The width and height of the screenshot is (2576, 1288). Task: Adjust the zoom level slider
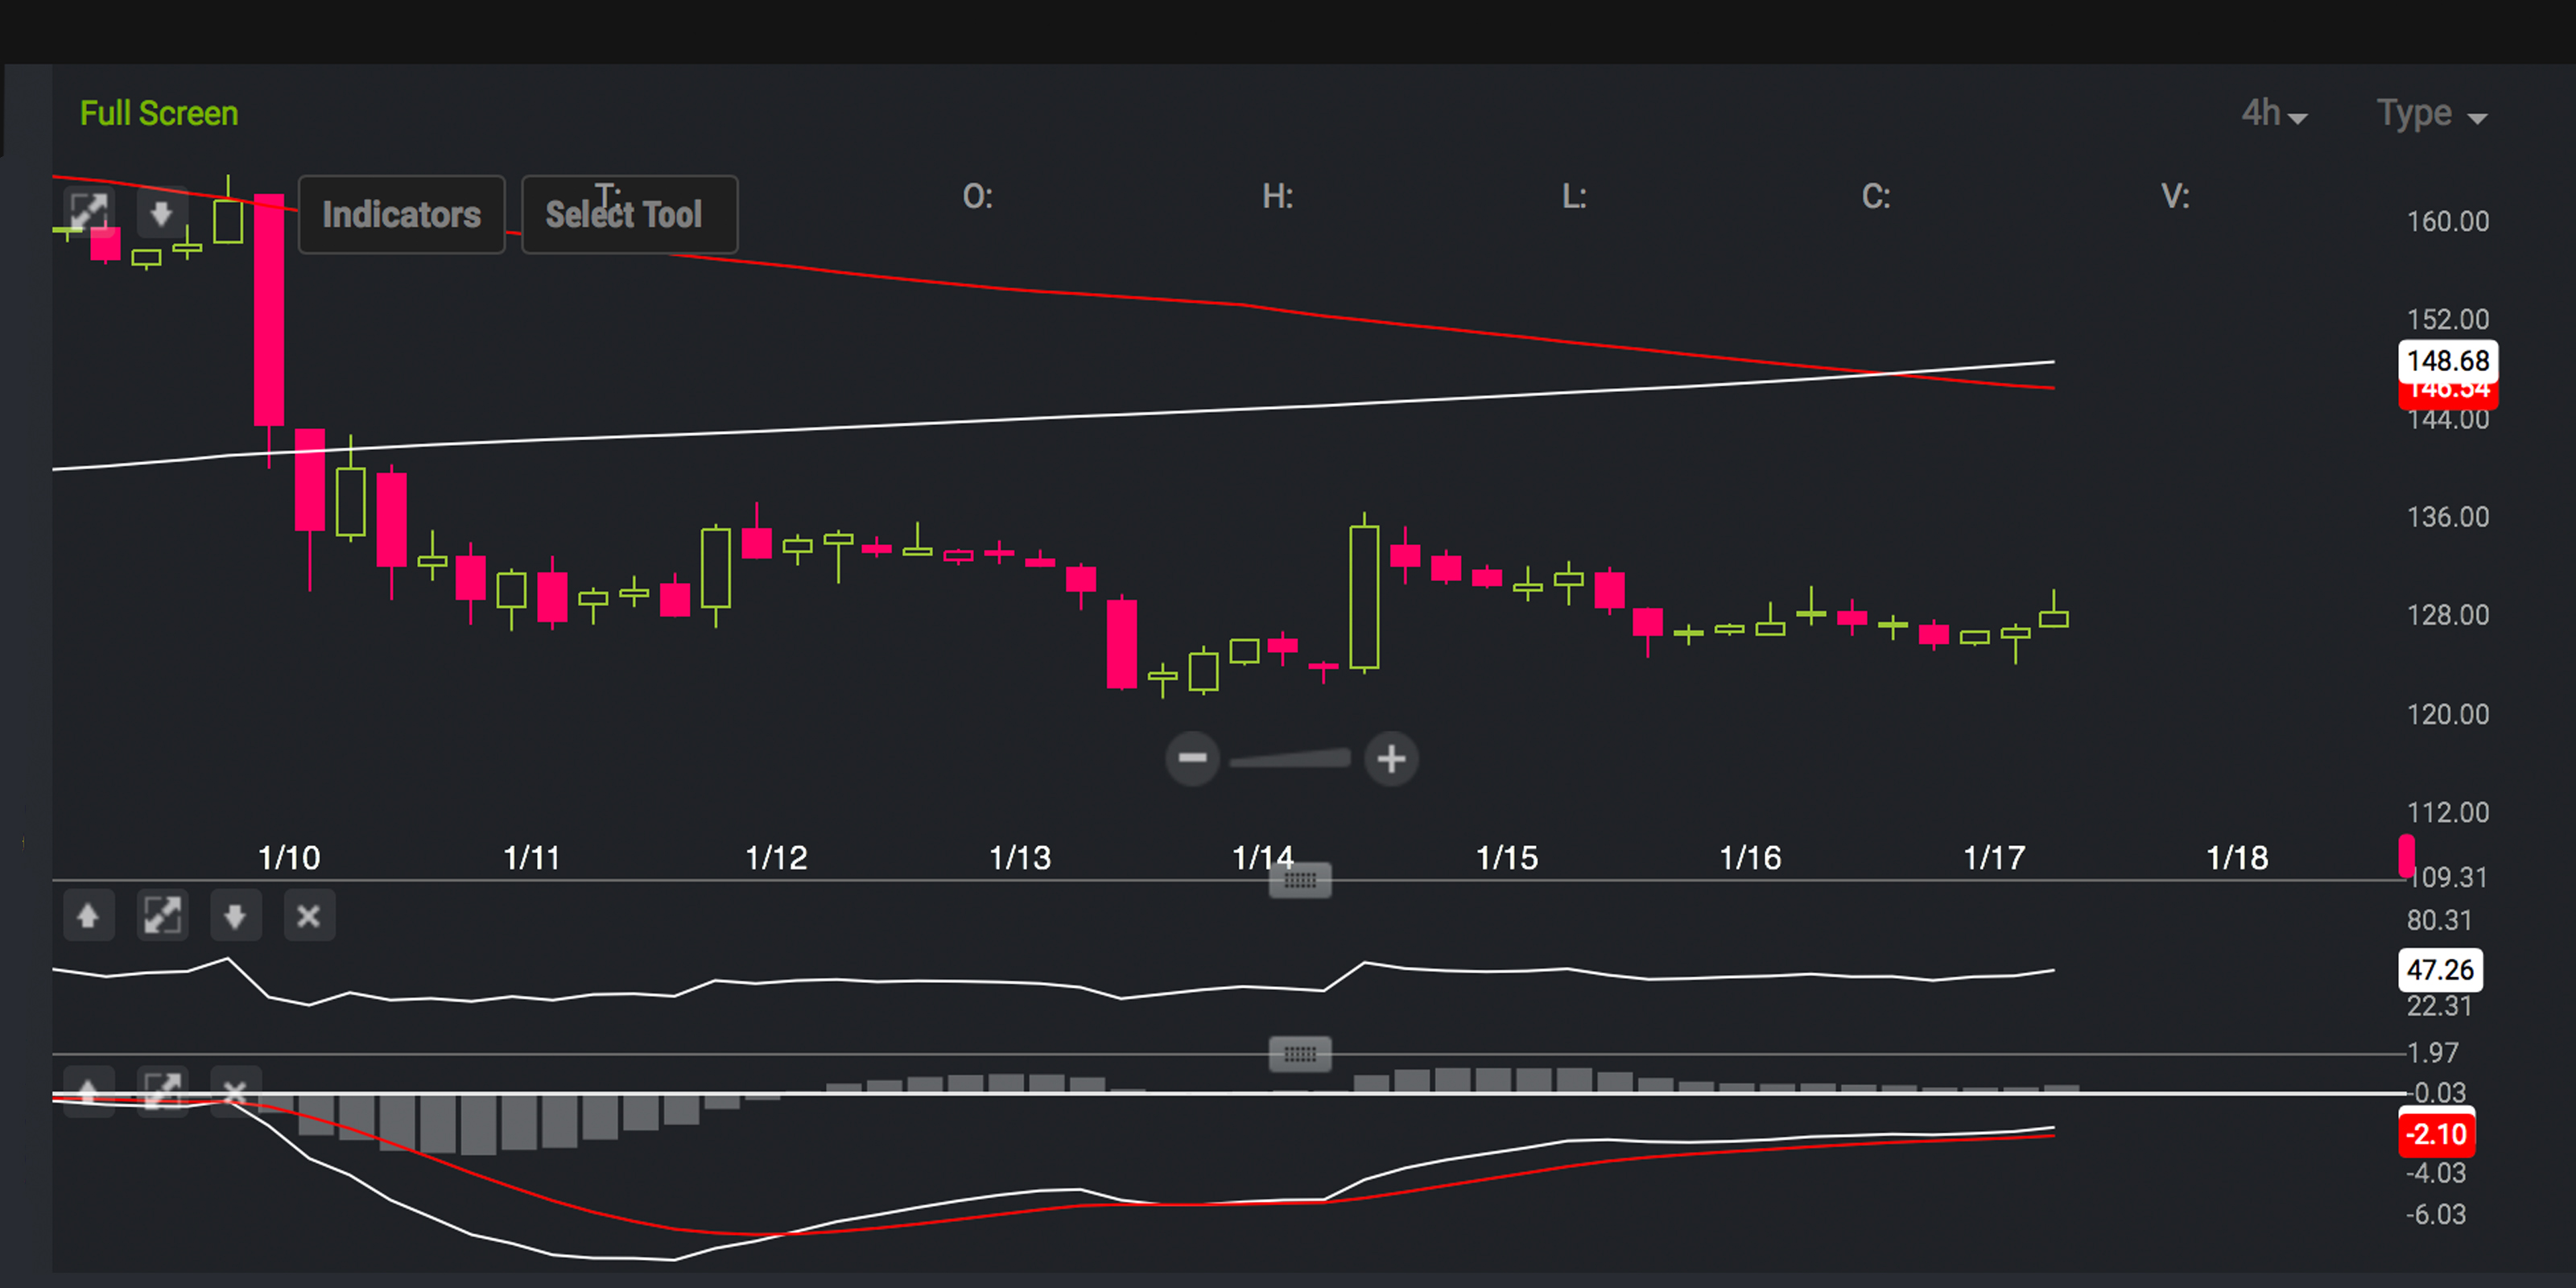[x=1292, y=759]
